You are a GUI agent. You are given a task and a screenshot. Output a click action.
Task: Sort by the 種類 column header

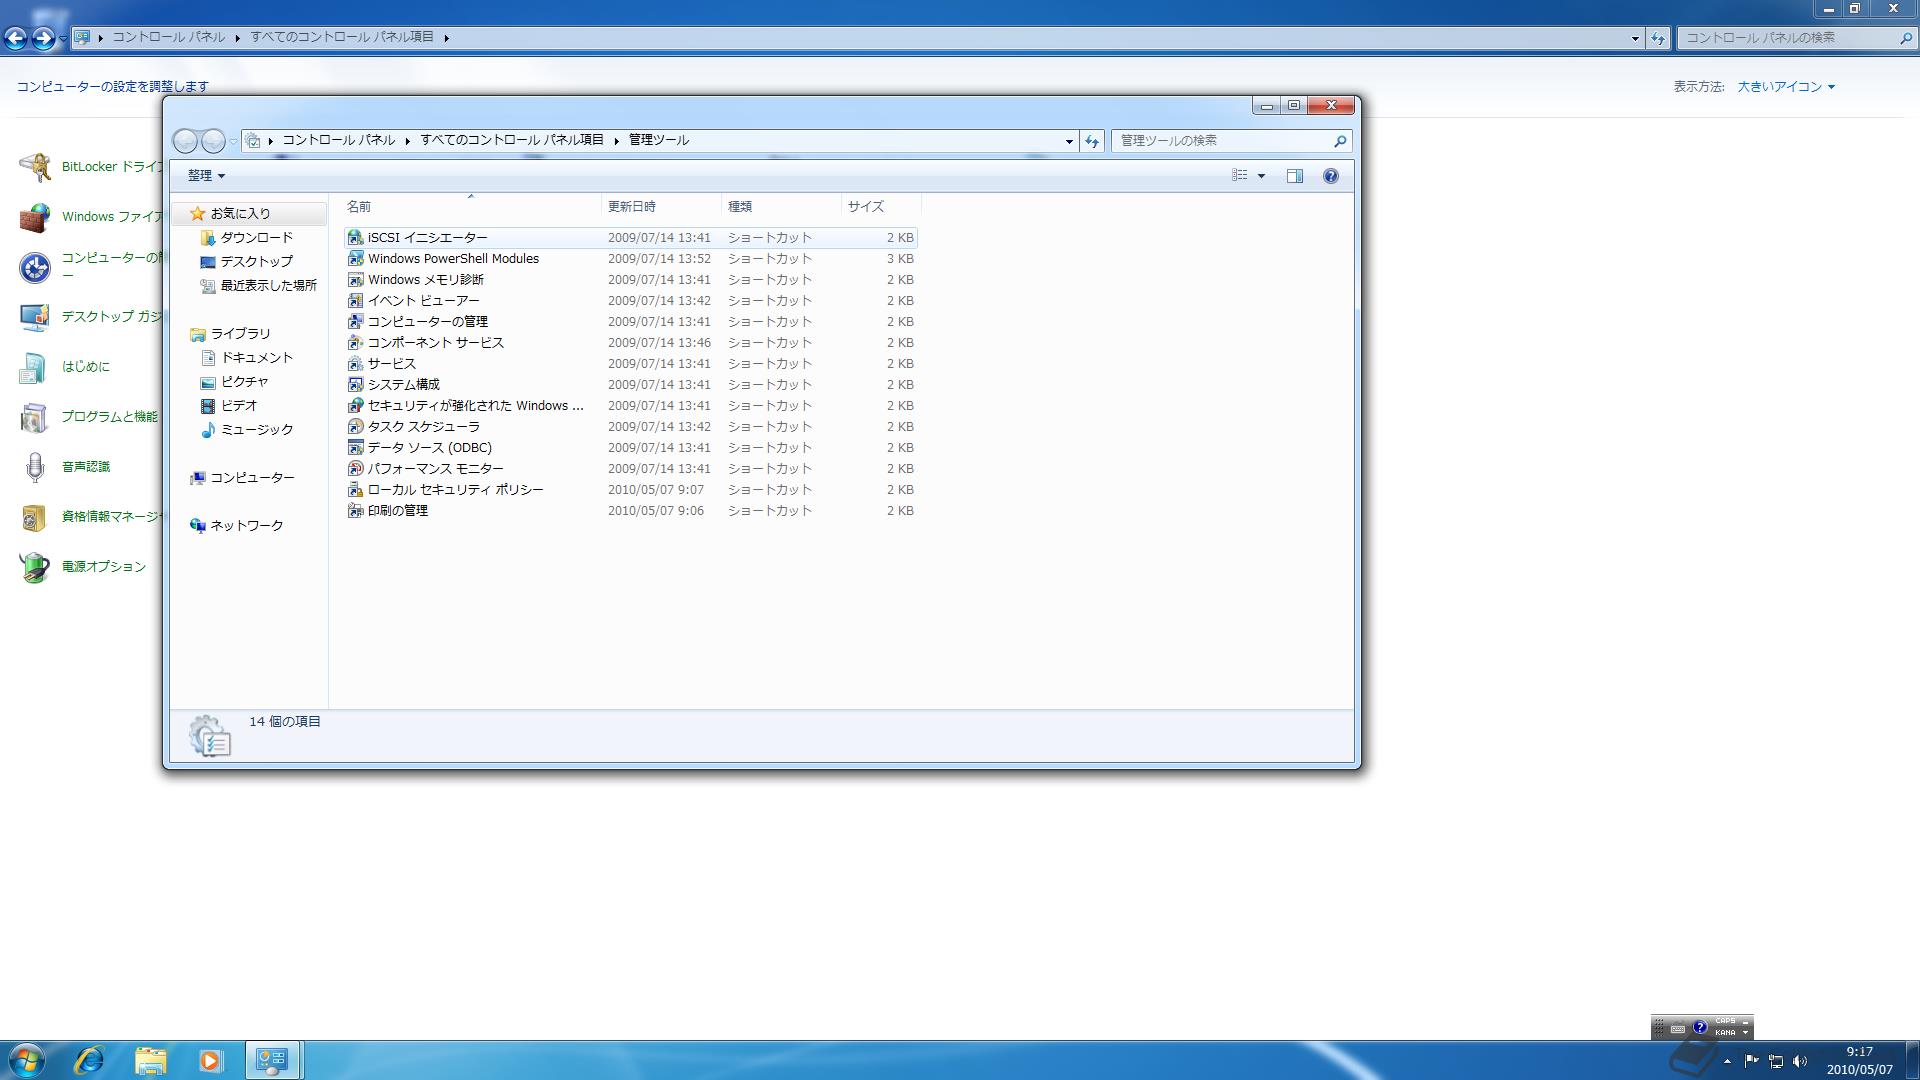[781, 207]
